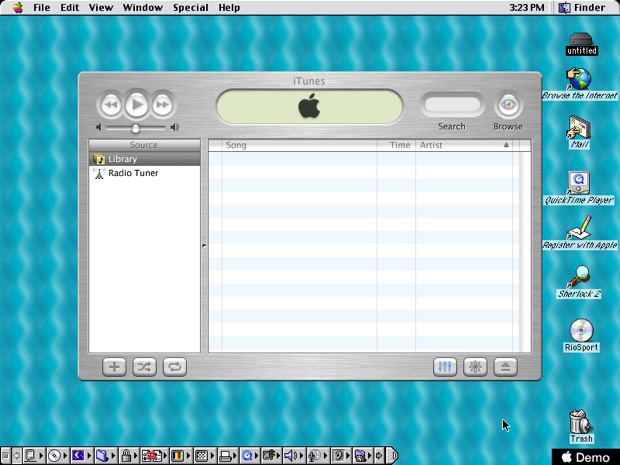620x465 pixels.
Task: Select Library in the Source list
Action: point(145,159)
